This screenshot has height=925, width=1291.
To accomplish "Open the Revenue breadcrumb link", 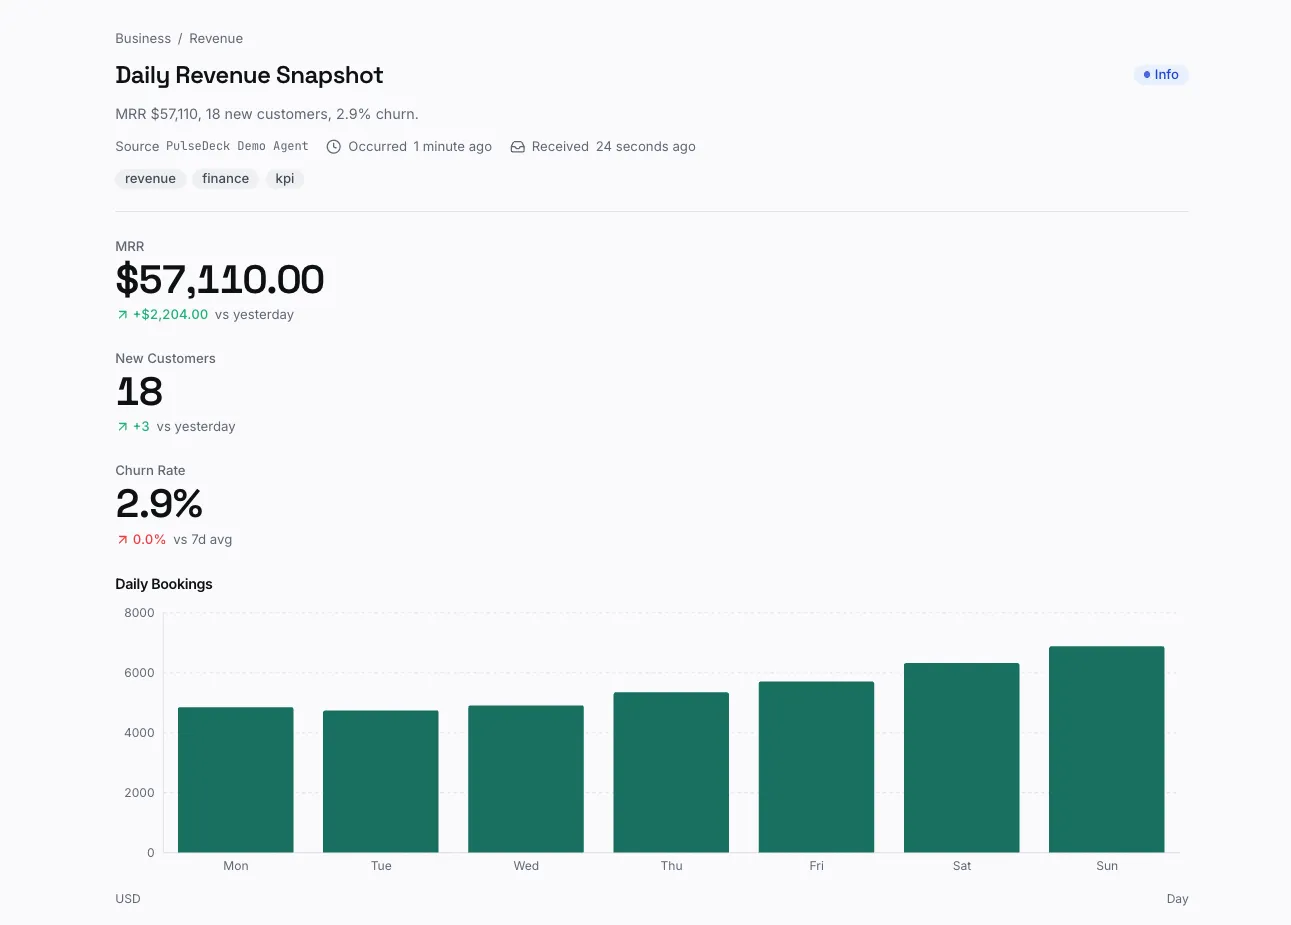I will click(216, 38).
